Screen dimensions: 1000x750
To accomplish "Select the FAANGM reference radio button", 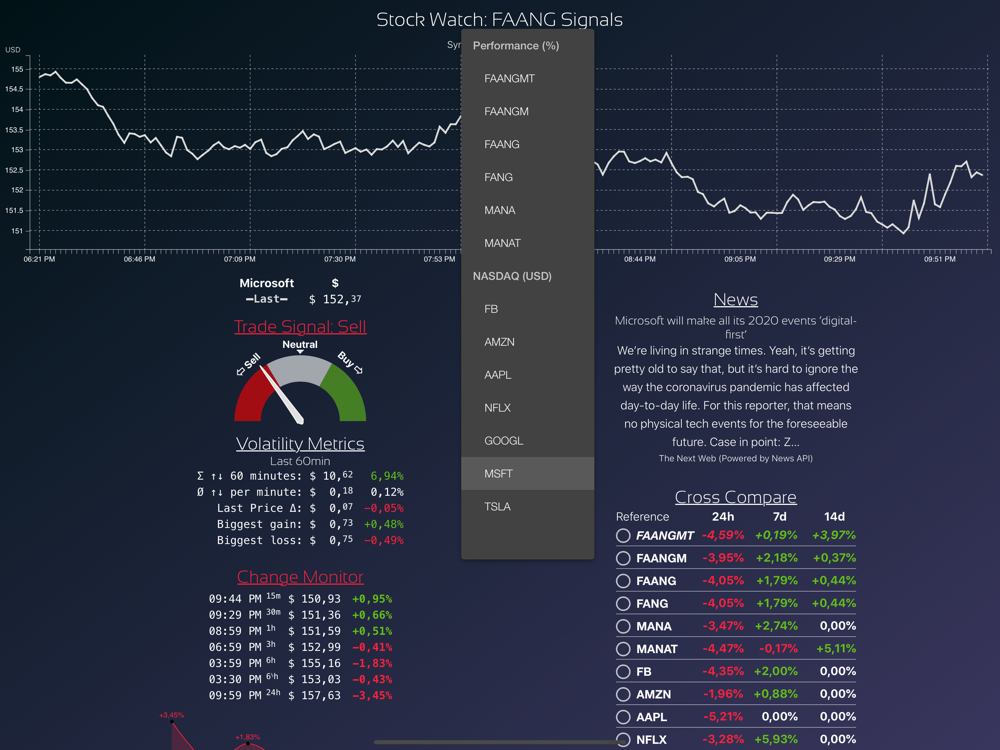I will point(623,559).
